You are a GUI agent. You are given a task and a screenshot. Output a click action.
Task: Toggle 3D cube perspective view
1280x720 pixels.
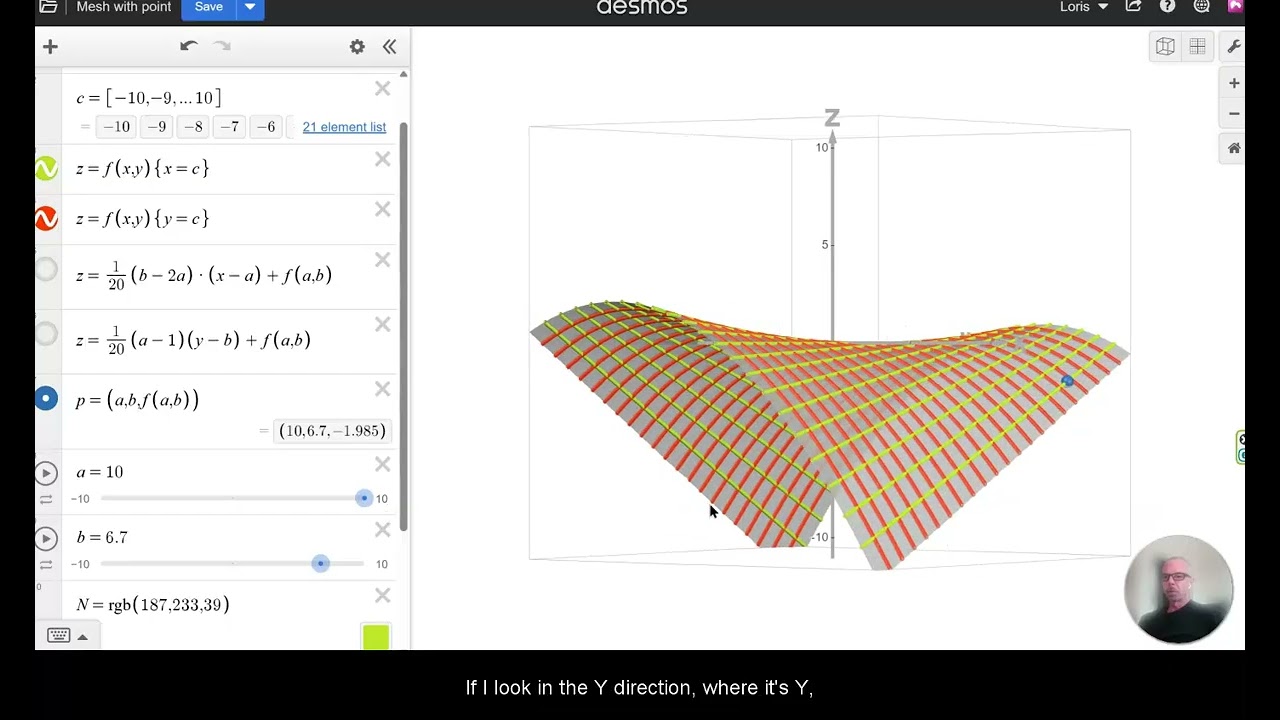click(x=1165, y=46)
